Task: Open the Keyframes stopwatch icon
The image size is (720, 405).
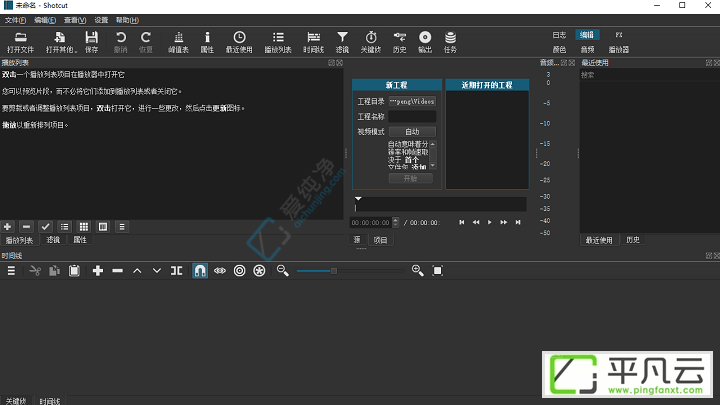Action: [371, 42]
